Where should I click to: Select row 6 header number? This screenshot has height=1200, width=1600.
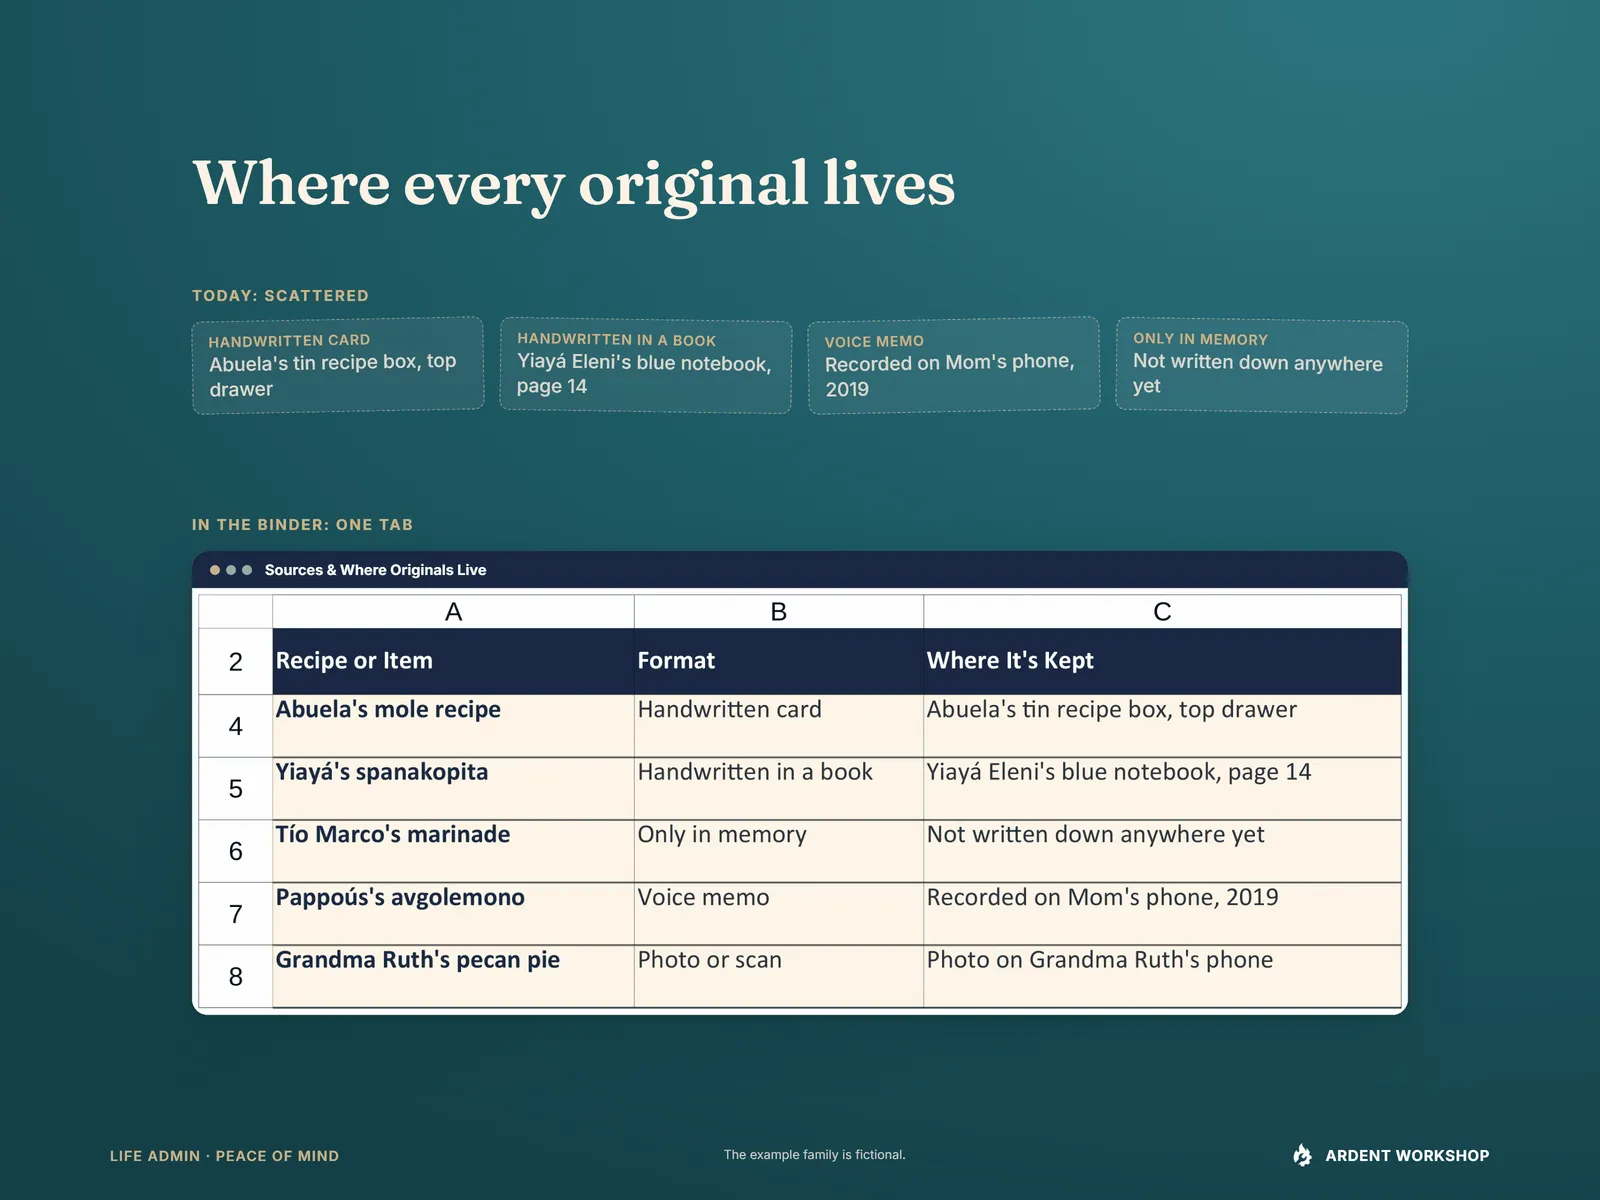[236, 851]
